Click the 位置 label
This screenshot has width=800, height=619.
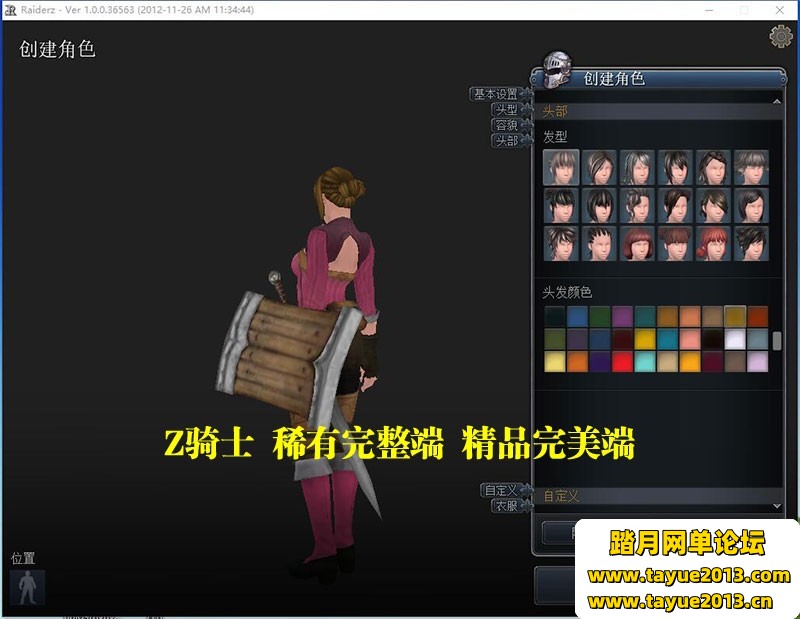(x=23, y=558)
